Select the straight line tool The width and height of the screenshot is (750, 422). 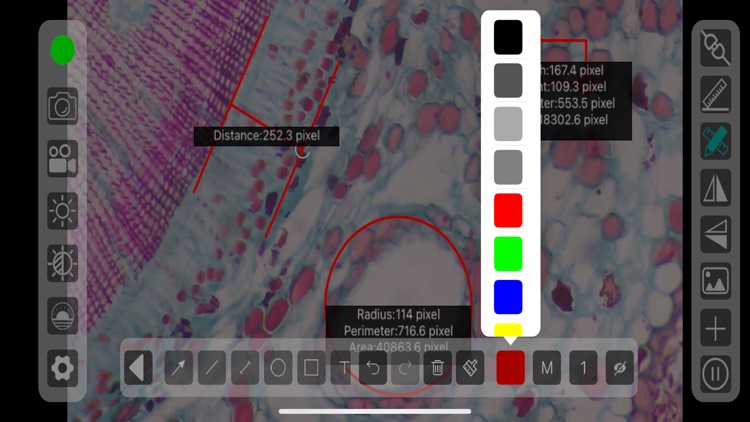pos(211,367)
